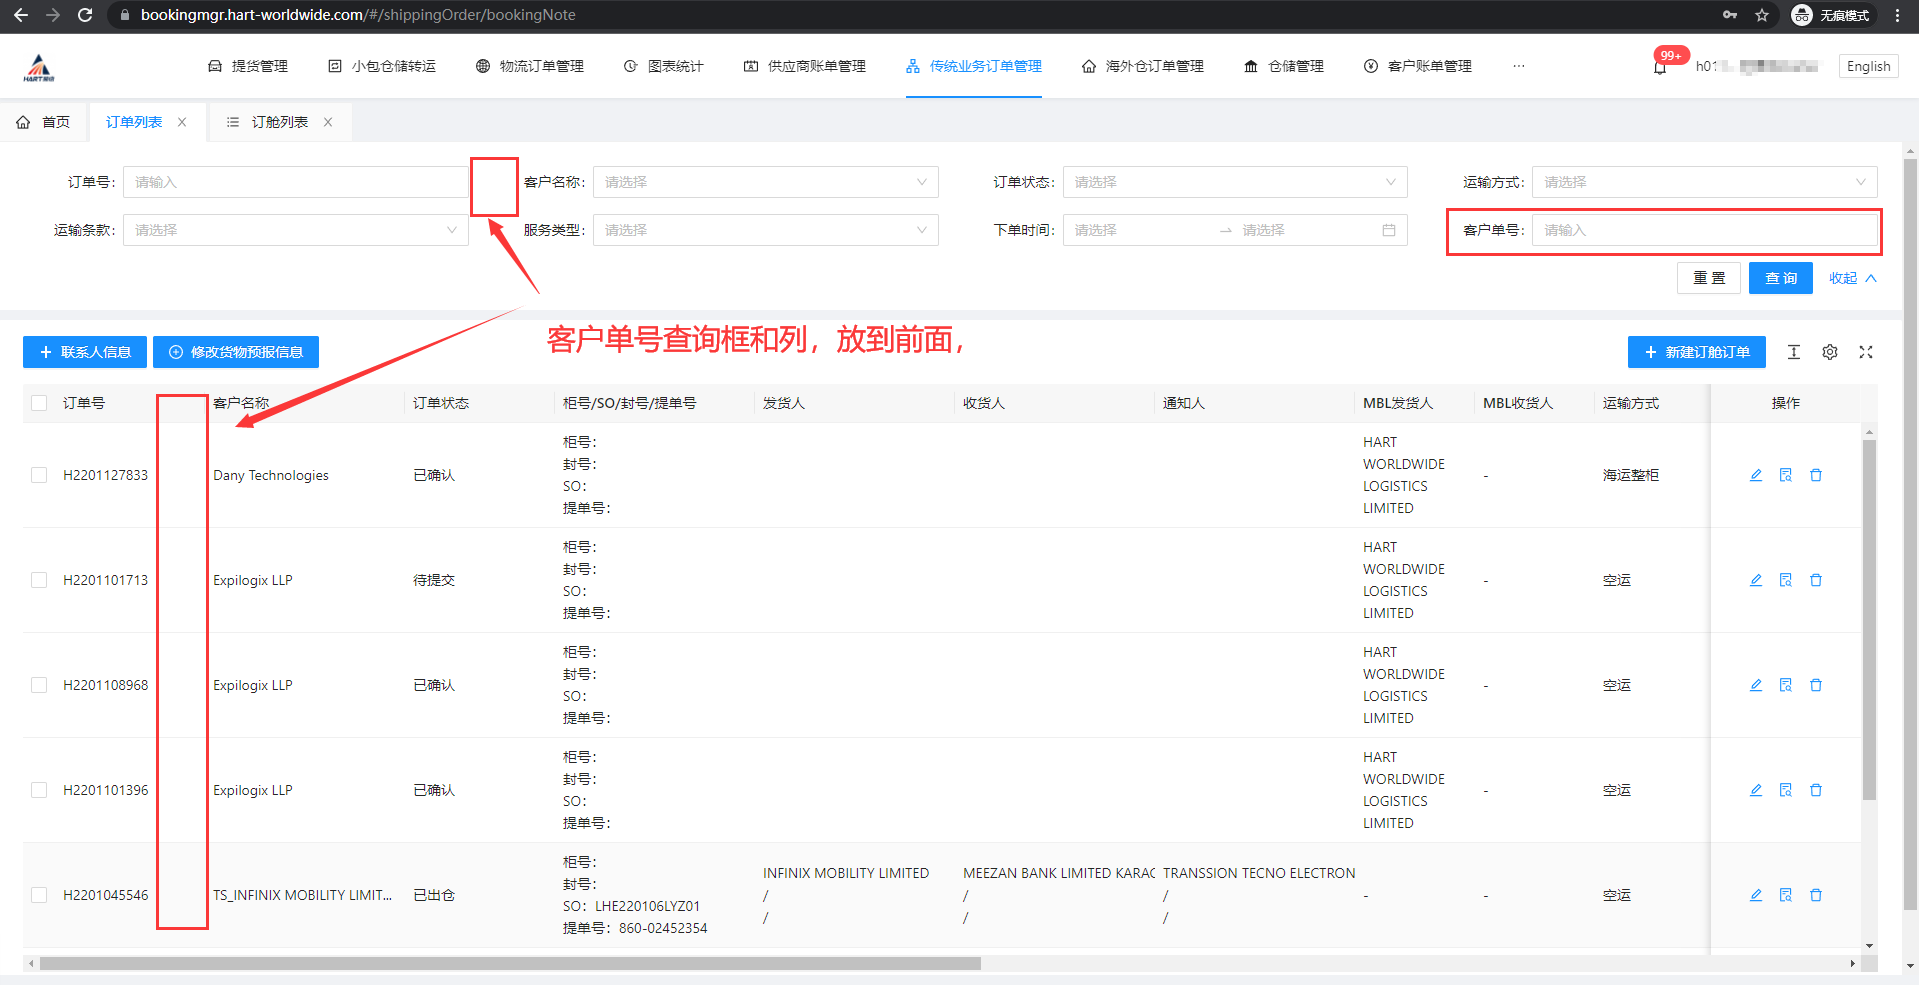Image resolution: width=1919 pixels, height=985 pixels.
Task: Open 客户账单管理 menu
Action: click(x=1418, y=66)
